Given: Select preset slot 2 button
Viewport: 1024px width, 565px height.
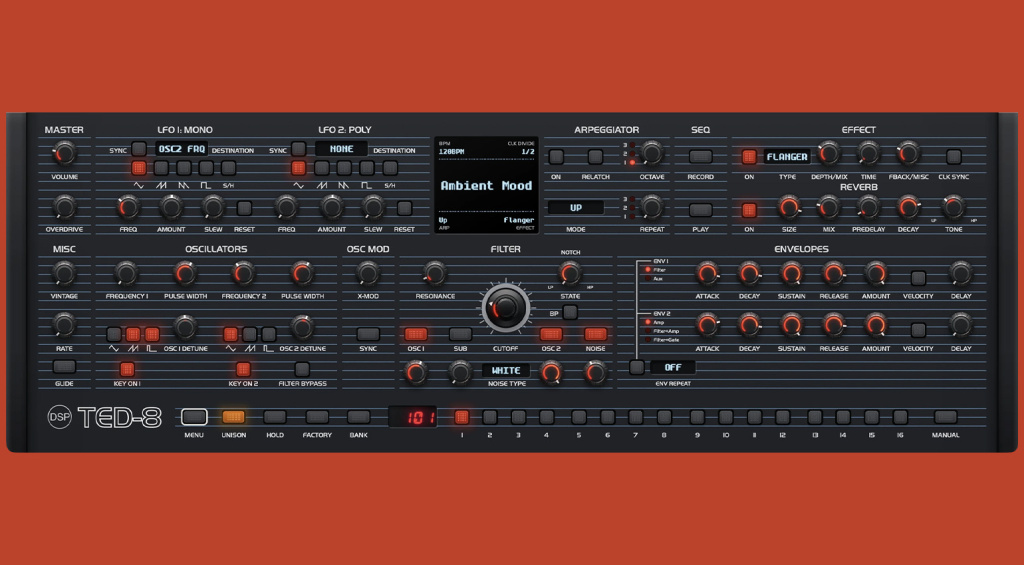Looking at the screenshot, I should click(490, 417).
